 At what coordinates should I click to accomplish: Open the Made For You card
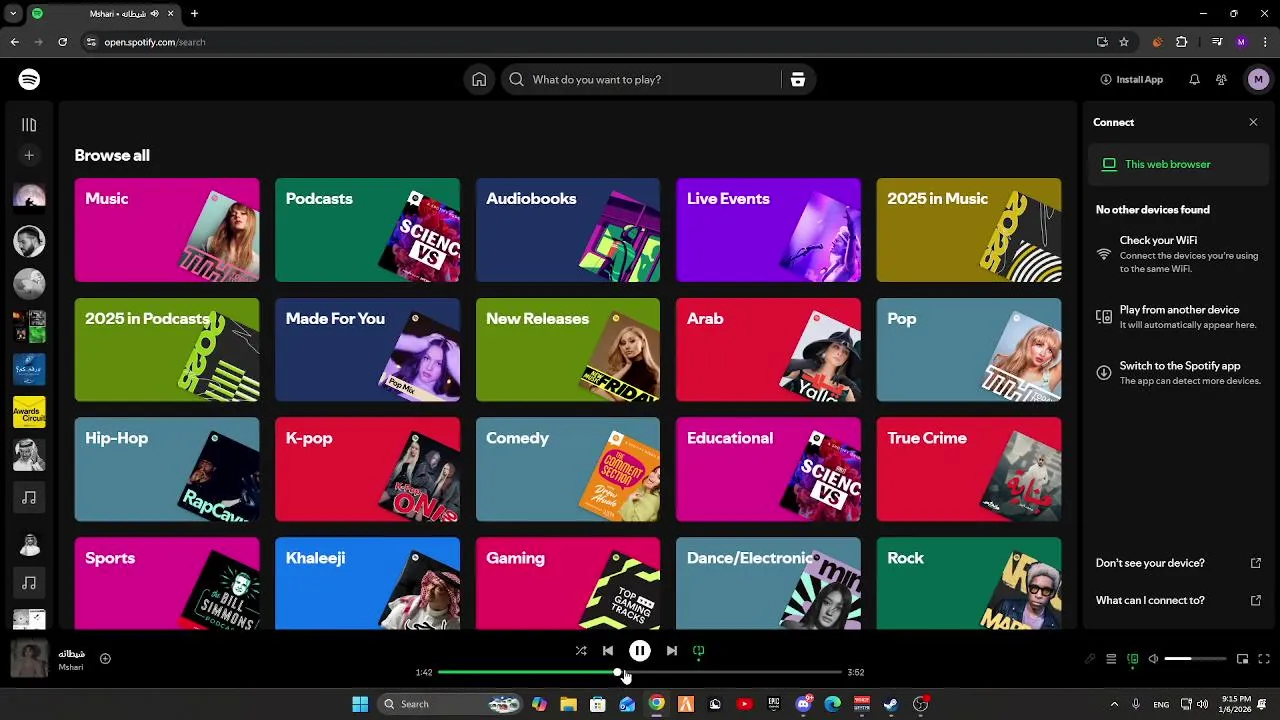367,350
